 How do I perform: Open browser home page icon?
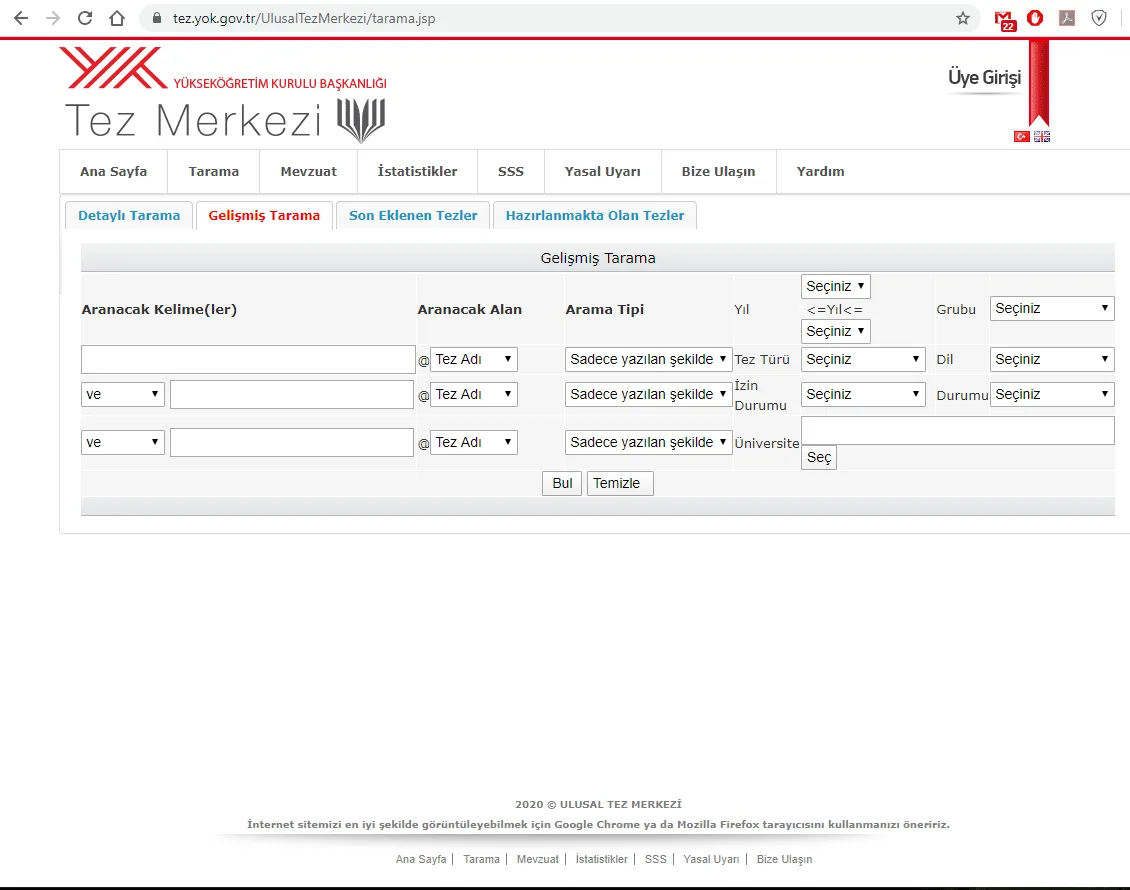pyautogui.click(x=117, y=18)
